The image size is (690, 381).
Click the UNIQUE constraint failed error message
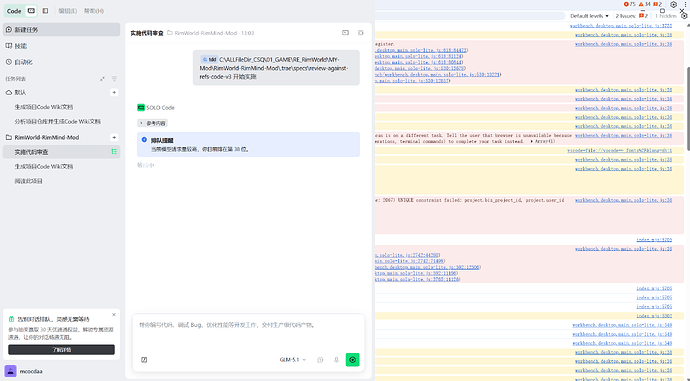(470, 200)
